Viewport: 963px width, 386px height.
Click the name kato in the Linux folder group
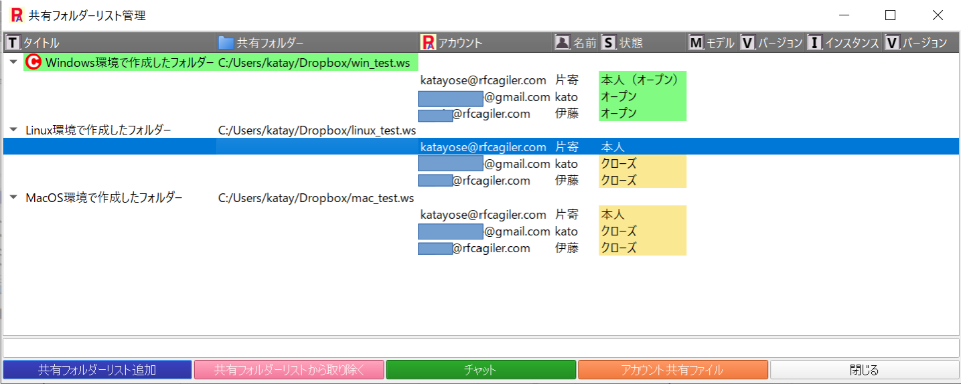(566, 164)
